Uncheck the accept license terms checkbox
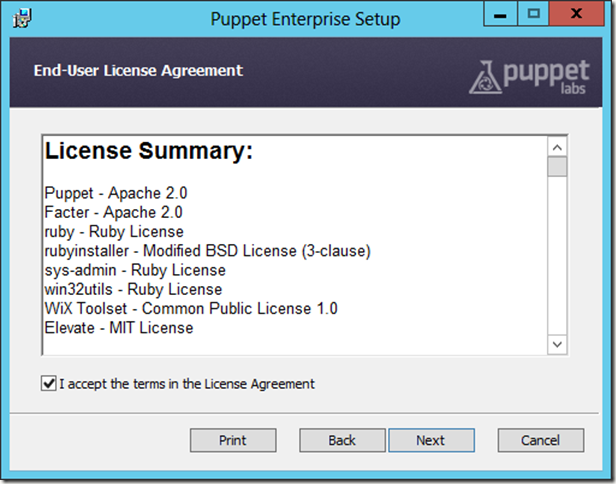The image size is (616, 484). click(x=49, y=383)
